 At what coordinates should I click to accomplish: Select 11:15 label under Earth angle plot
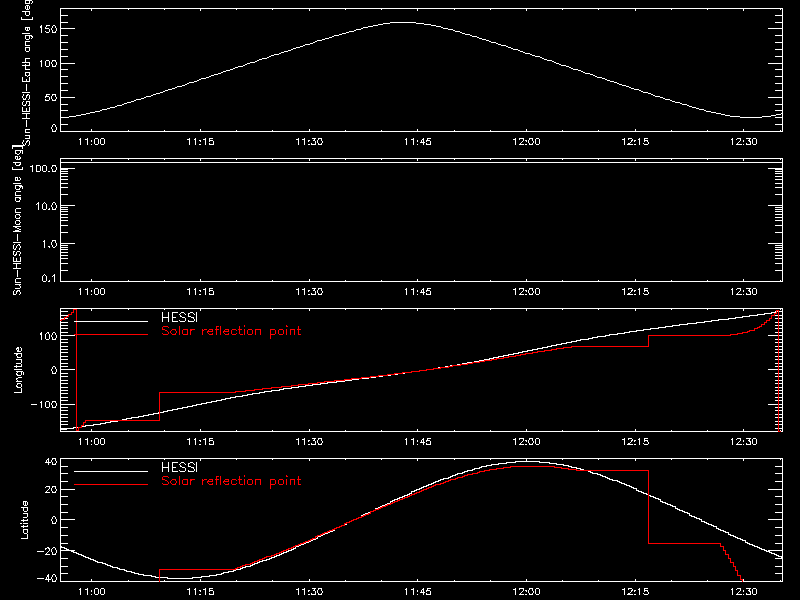coord(201,142)
